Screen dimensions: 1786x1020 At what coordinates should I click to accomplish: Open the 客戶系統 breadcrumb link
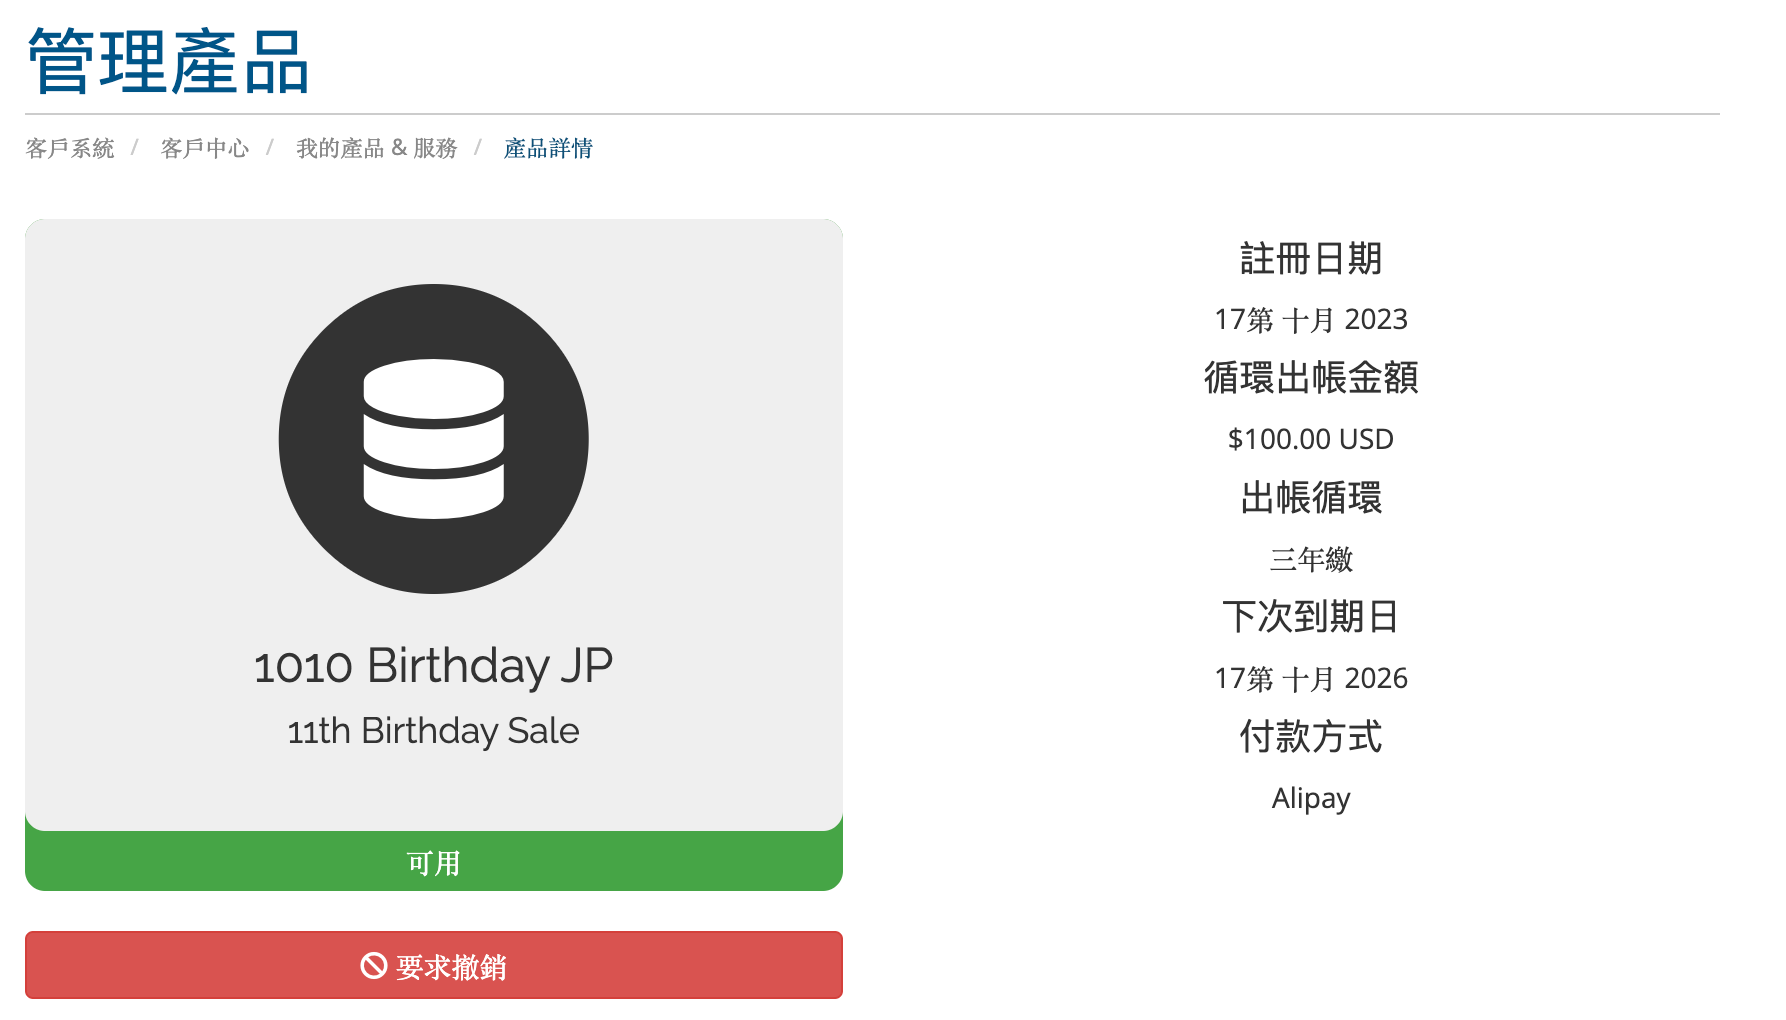70,149
